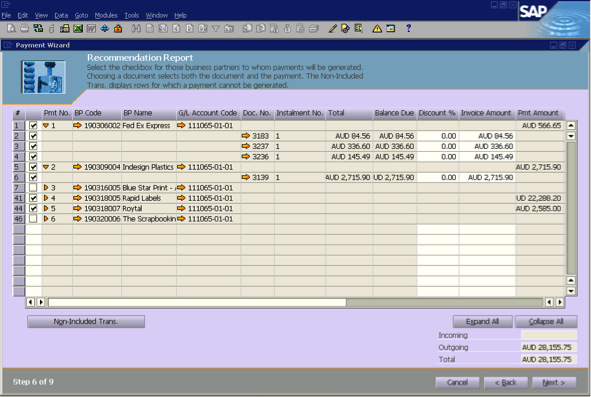This screenshot has height=397, width=591.
Task: Click the printer icon in toolbar
Action: point(24,28)
